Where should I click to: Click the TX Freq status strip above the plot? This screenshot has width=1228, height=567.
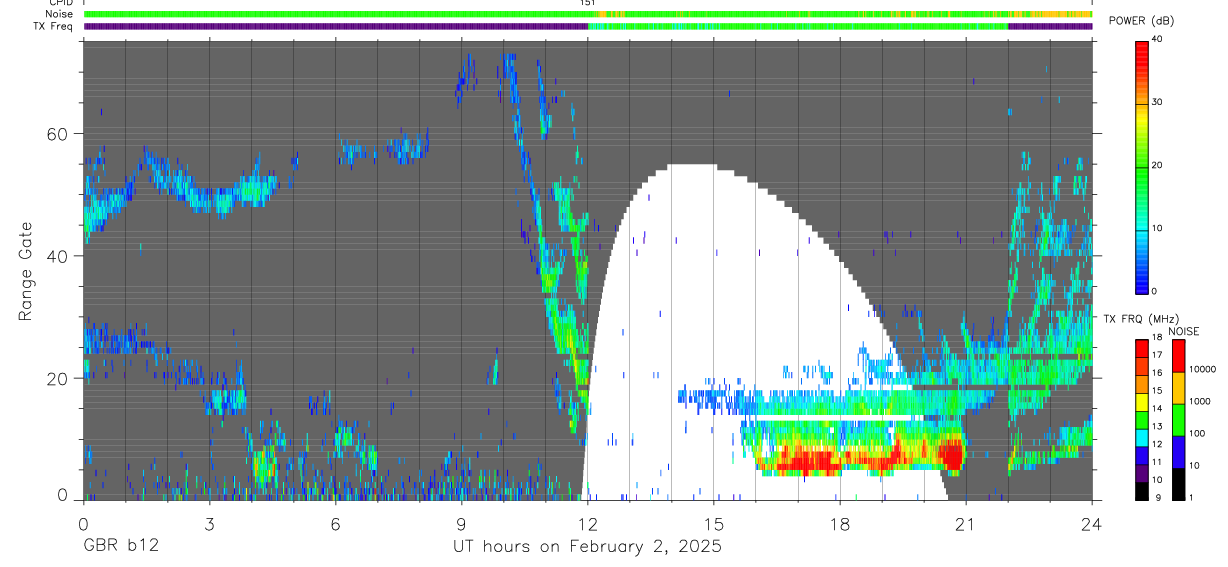[x=588, y=26]
